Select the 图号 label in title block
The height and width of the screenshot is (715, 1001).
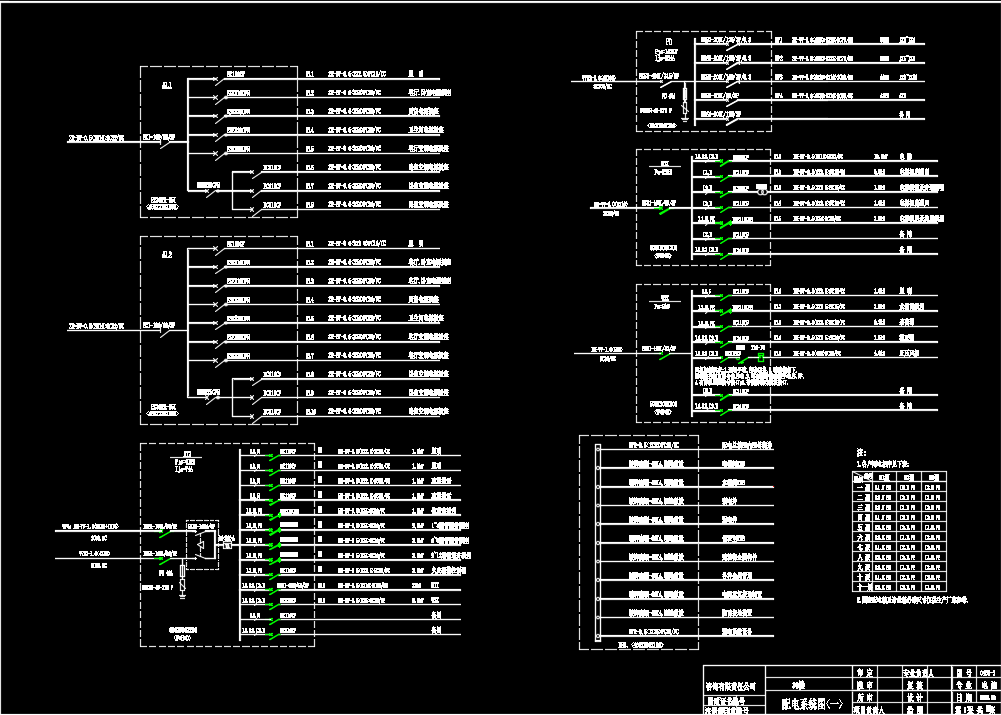point(964,672)
